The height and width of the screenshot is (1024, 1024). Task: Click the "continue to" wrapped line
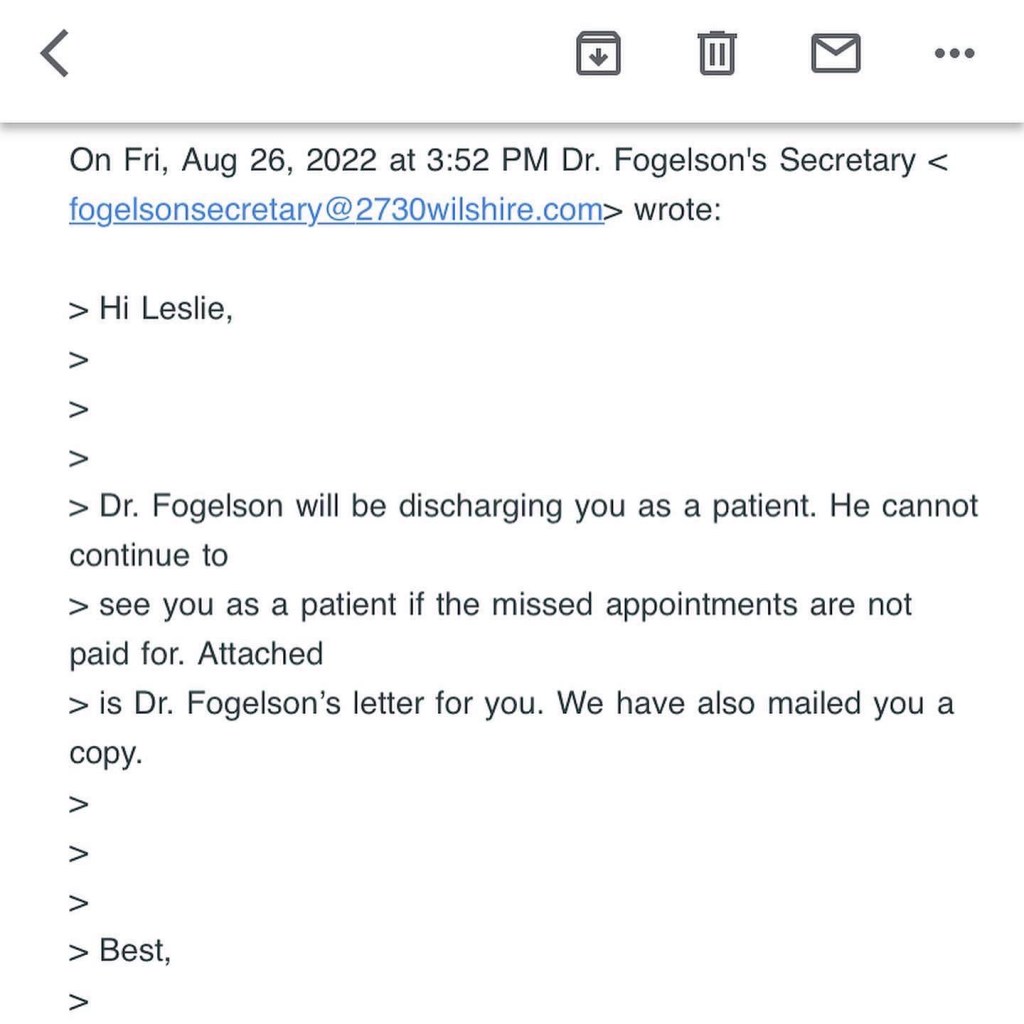coord(148,555)
